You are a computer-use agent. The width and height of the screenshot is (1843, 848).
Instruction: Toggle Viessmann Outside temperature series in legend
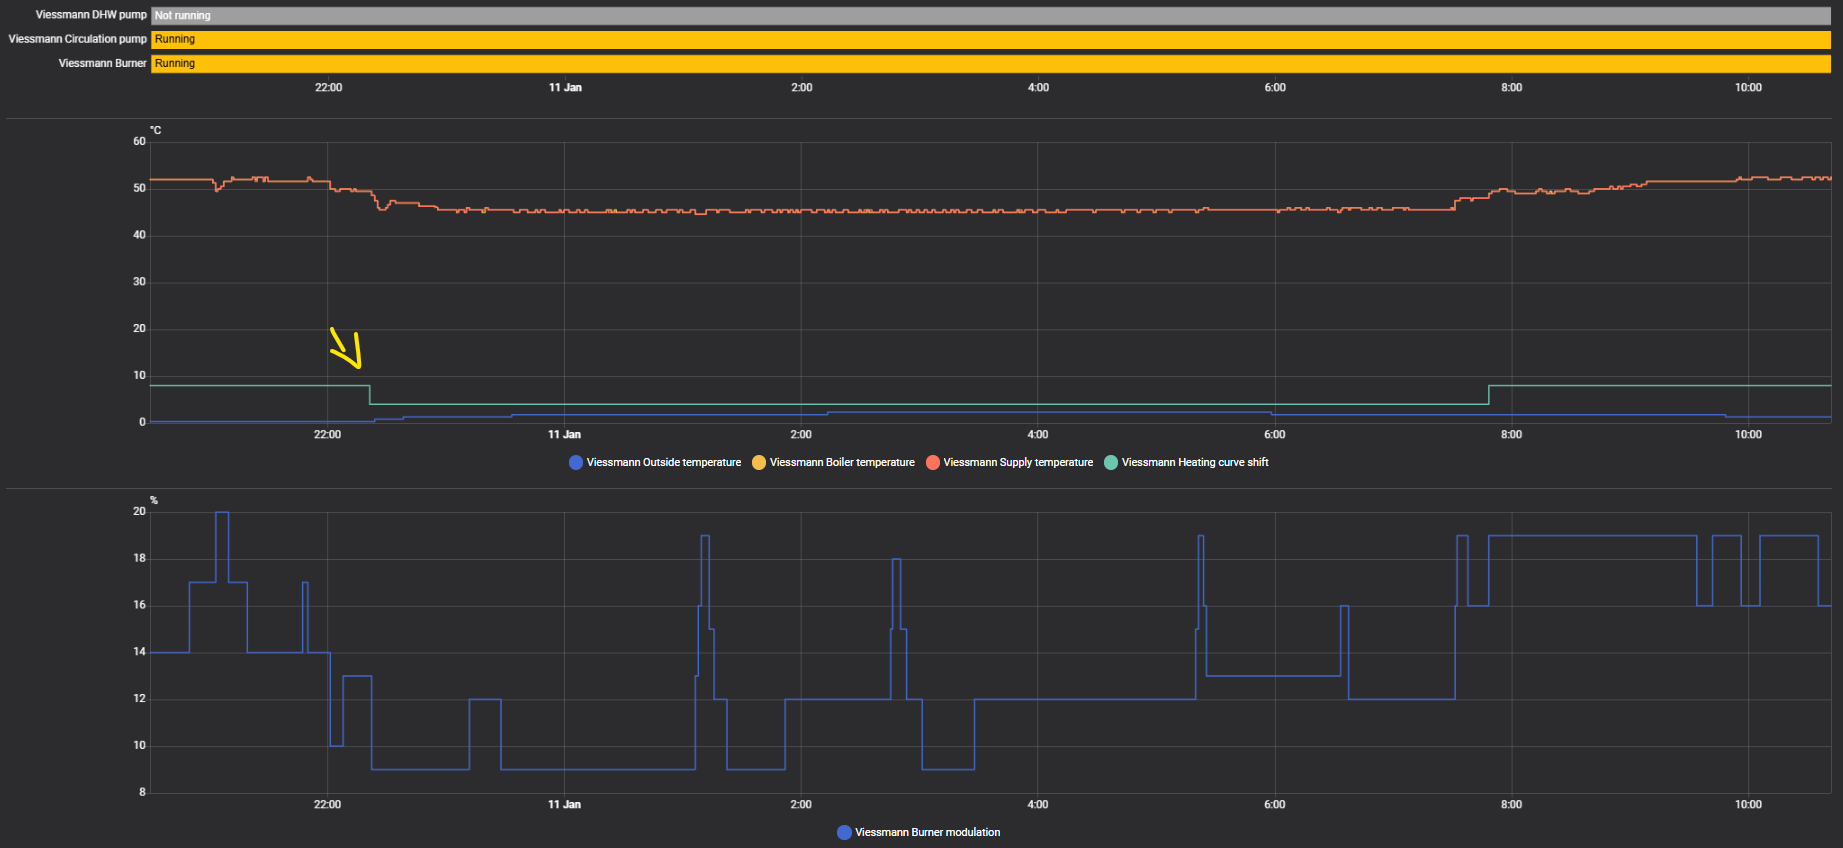[655, 462]
